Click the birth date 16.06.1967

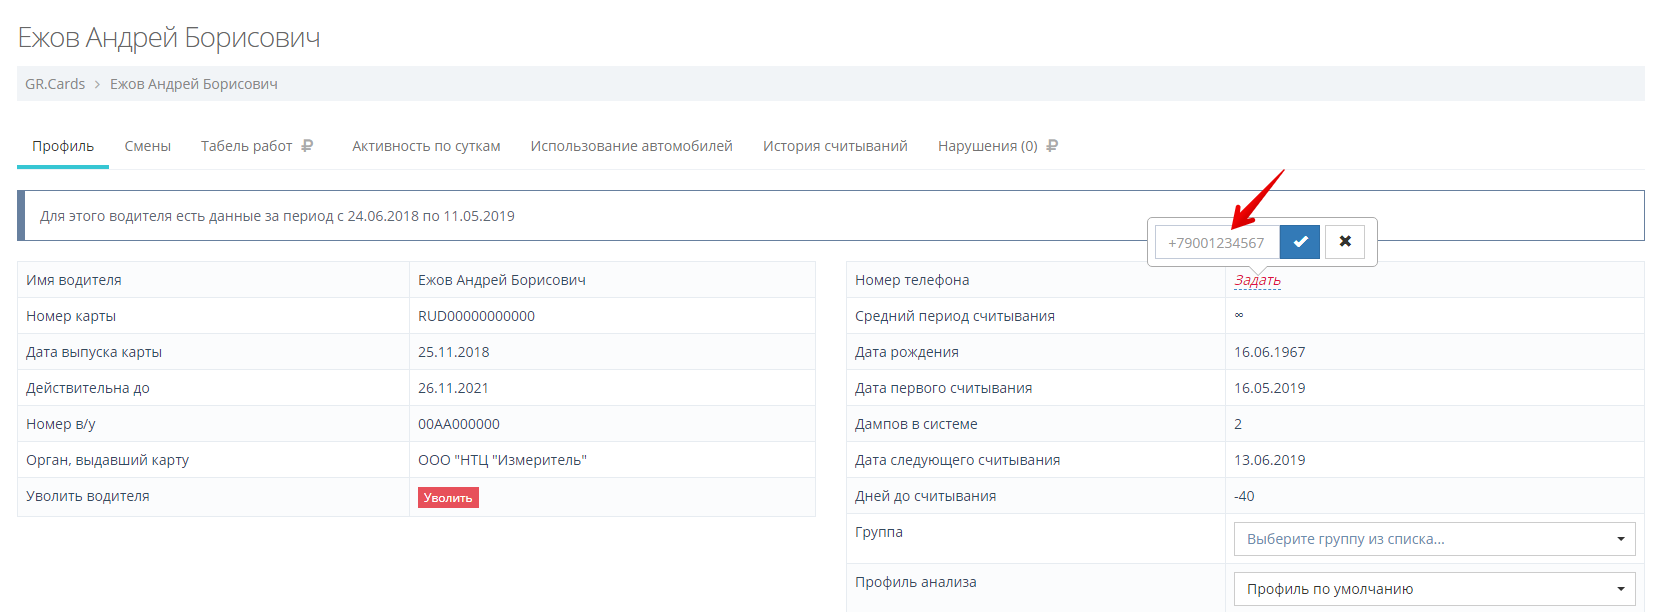tap(1270, 352)
